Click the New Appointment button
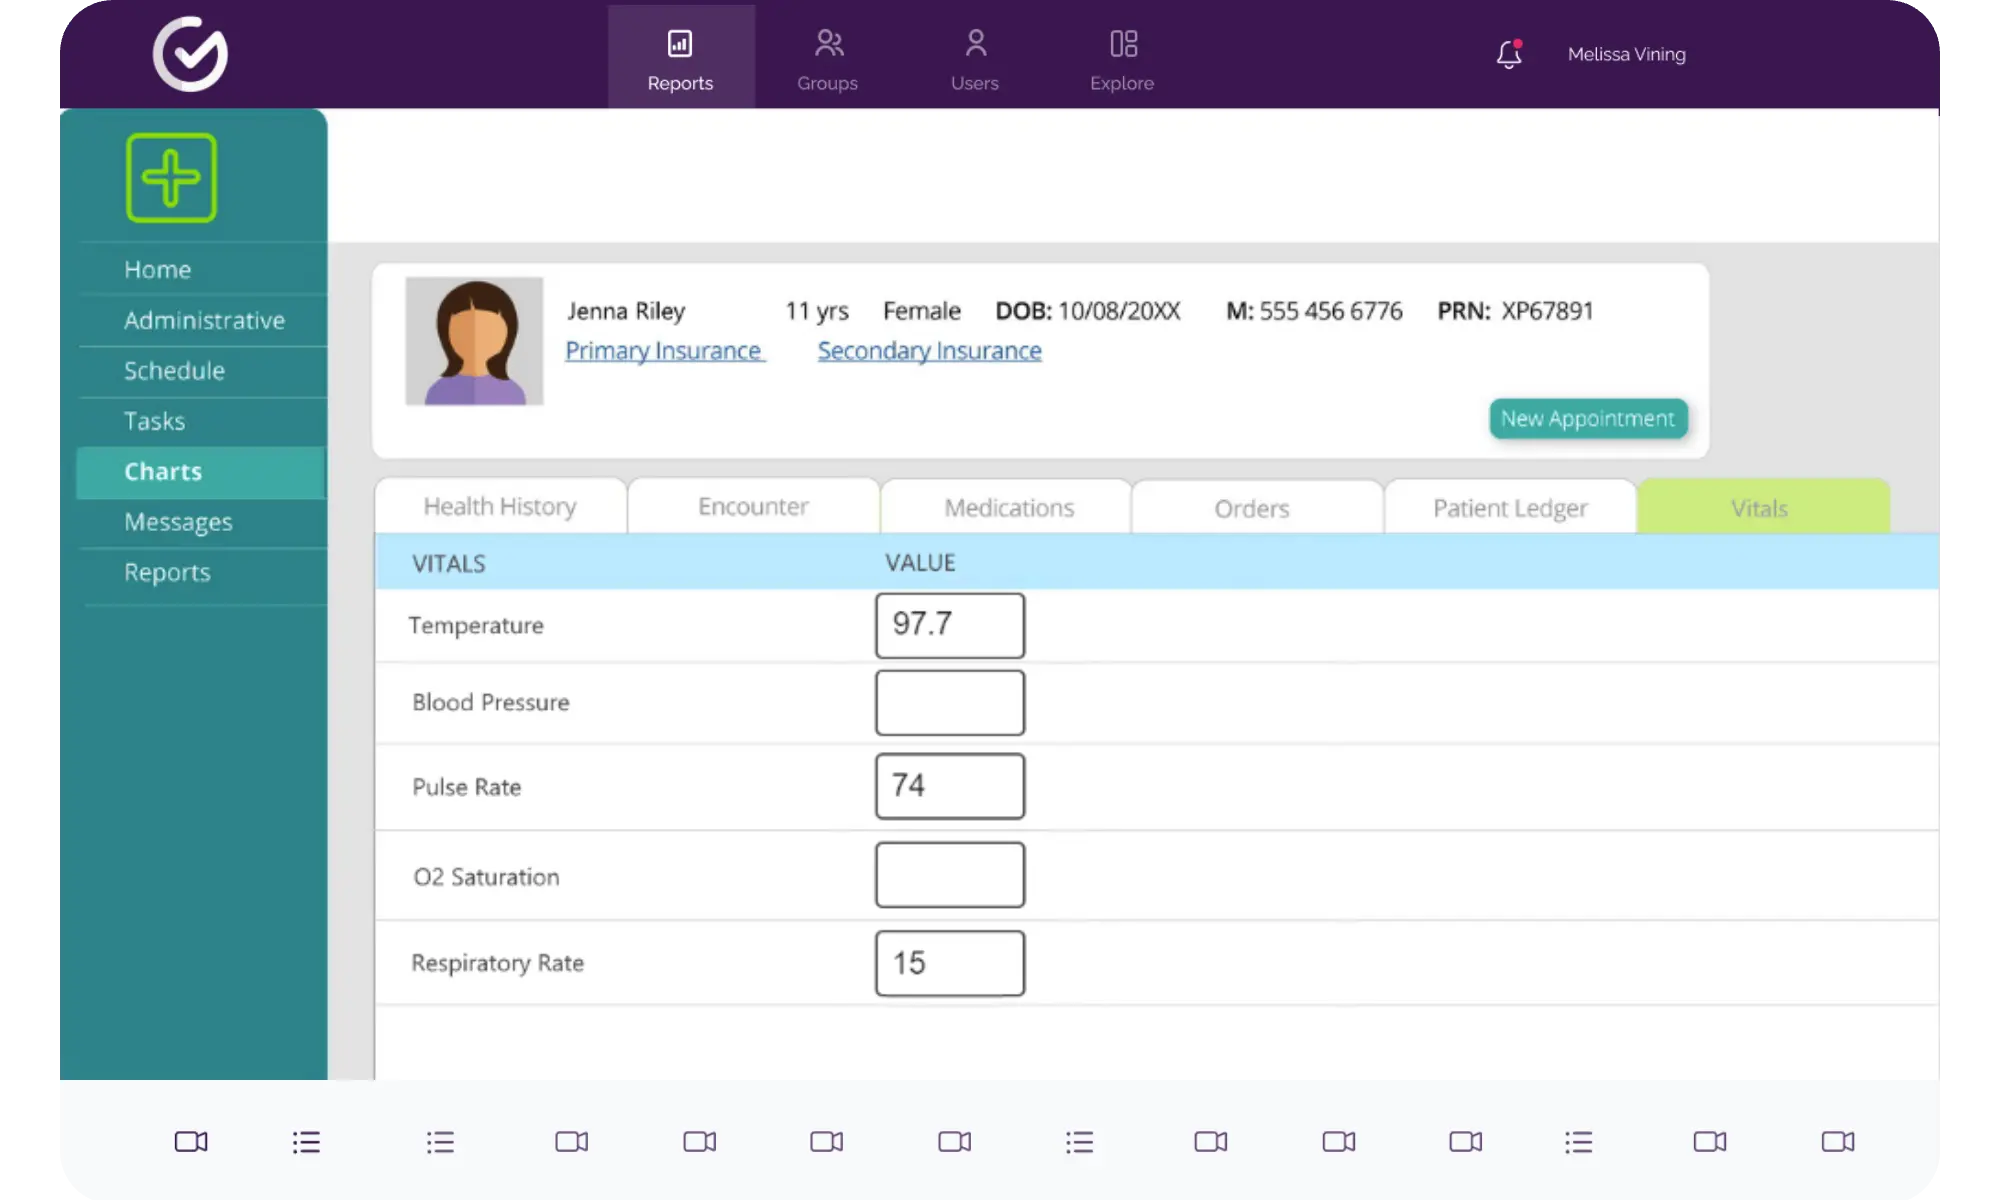Screen dimensions: 2000x1200 tap(1587, 419)
